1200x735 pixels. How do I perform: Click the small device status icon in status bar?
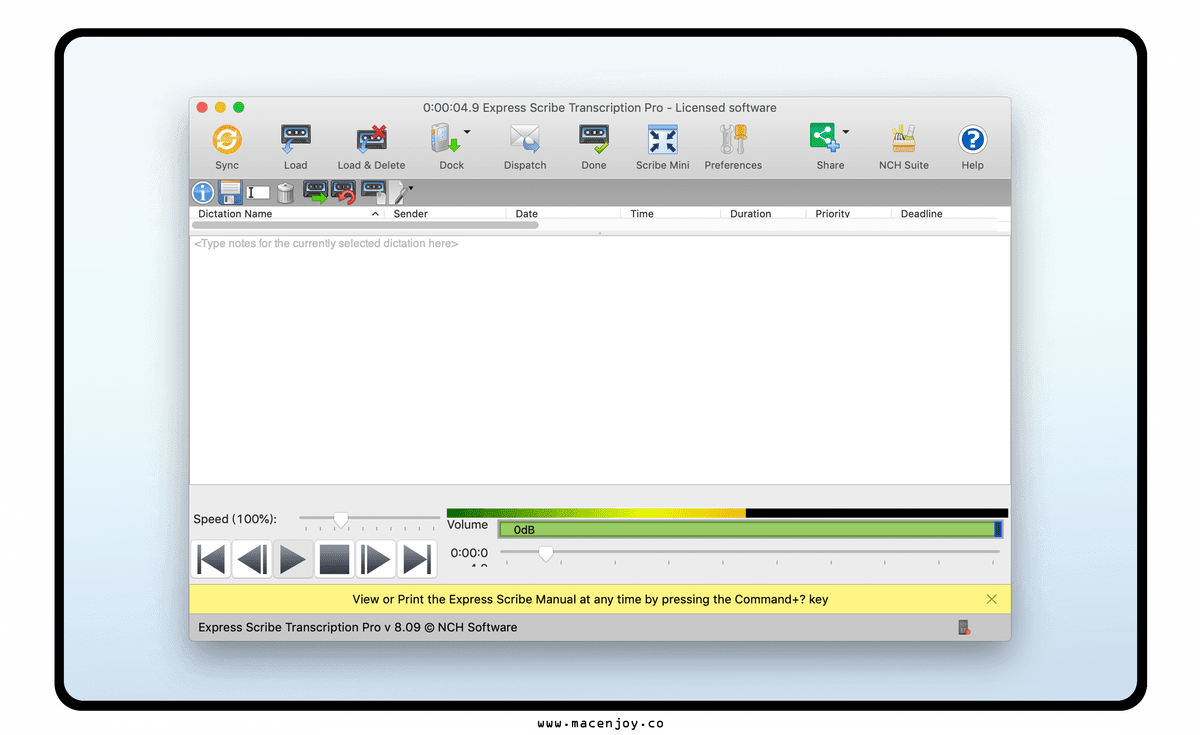tap(964, 628)
